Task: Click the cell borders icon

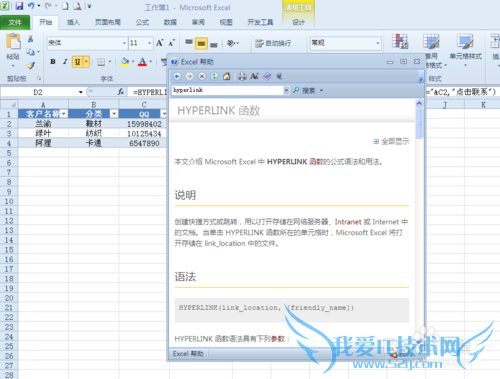Action: 101,62
